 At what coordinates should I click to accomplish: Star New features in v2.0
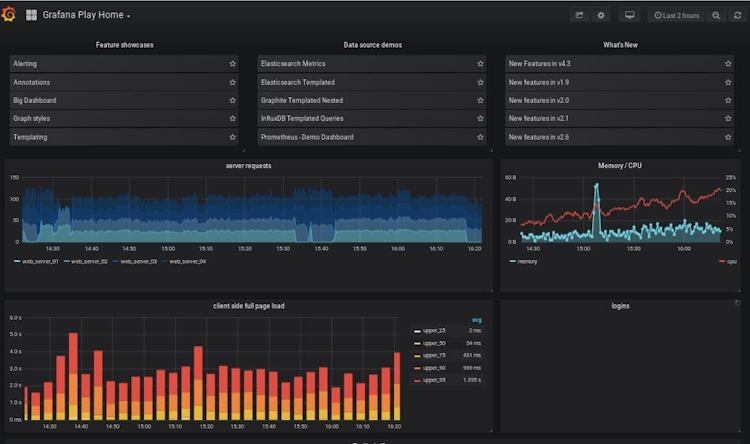[728, 100]
